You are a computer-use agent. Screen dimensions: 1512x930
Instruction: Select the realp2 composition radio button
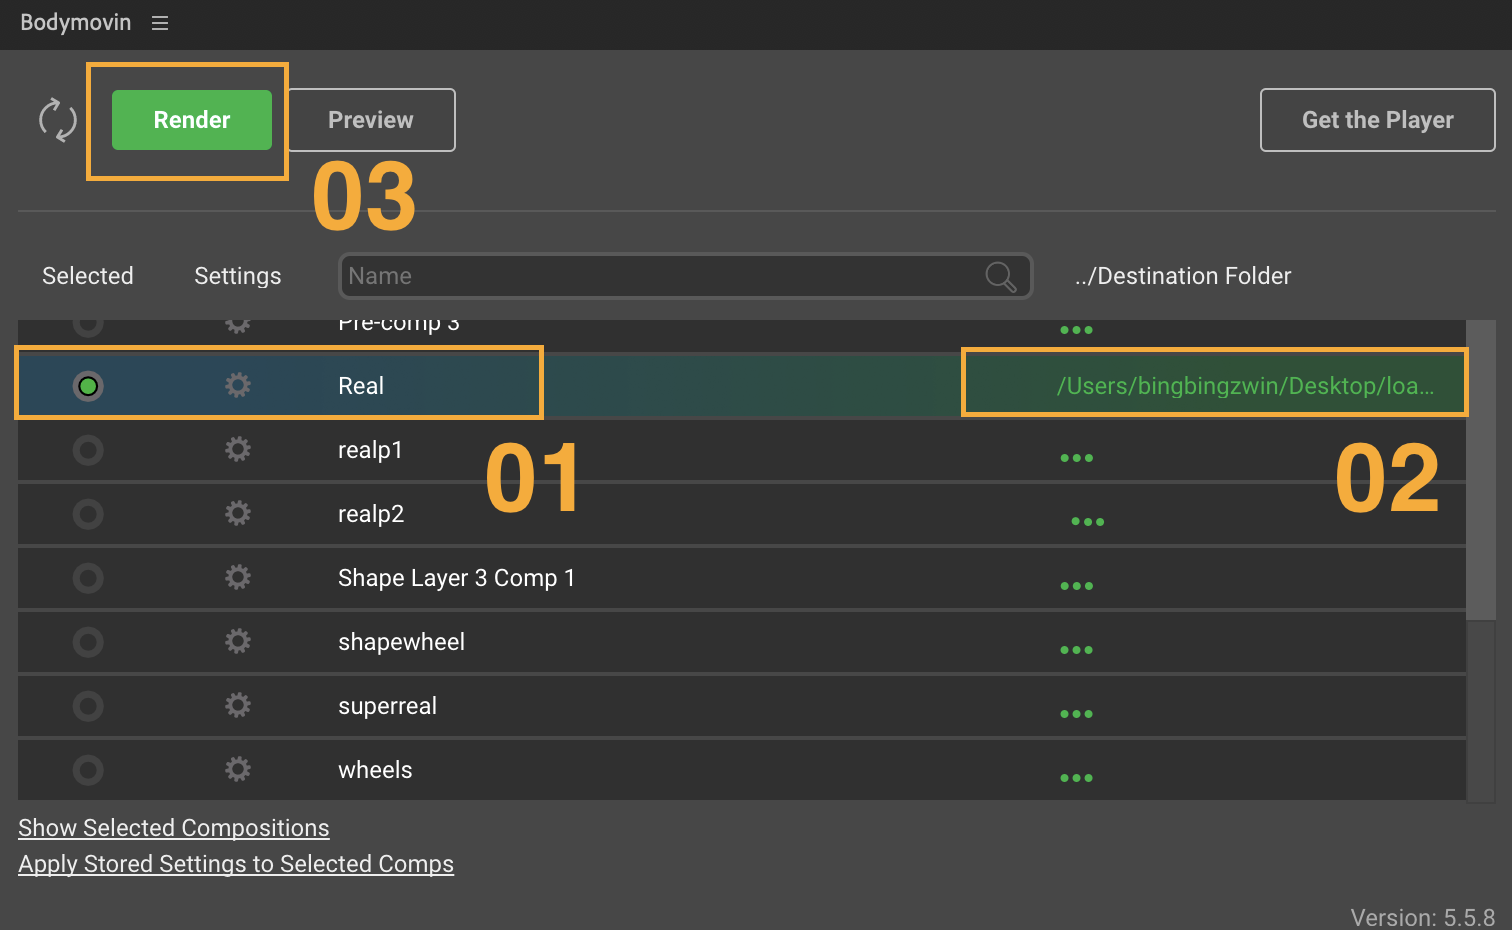[88, 514]
